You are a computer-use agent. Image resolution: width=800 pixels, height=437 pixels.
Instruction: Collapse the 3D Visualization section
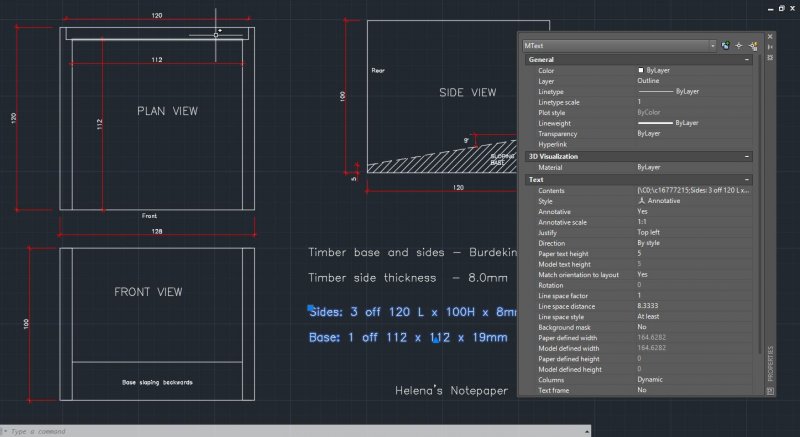(747, 156)
